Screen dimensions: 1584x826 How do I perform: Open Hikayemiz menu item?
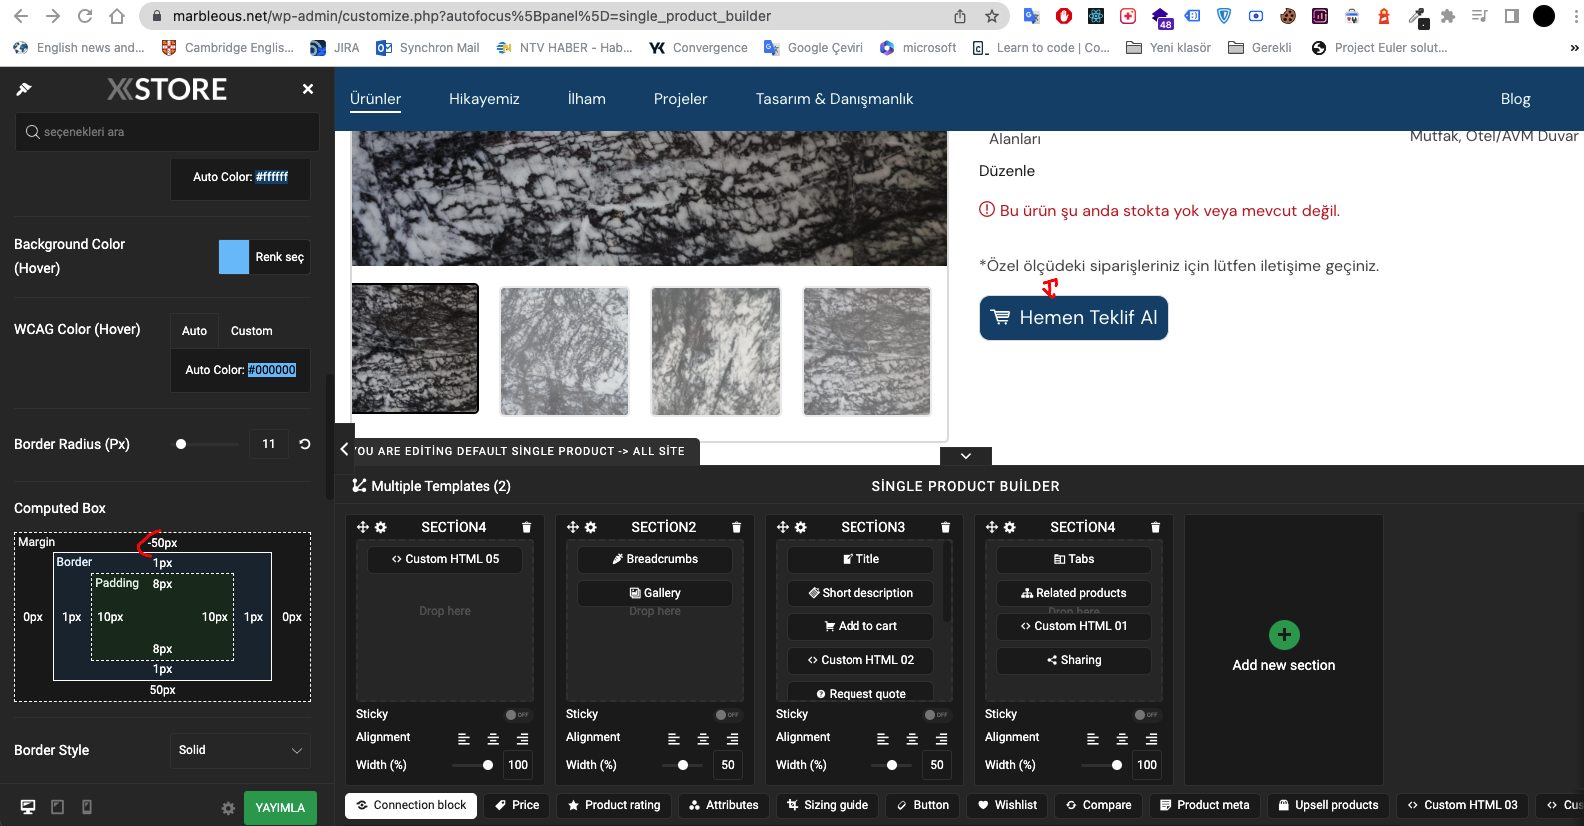484,99
